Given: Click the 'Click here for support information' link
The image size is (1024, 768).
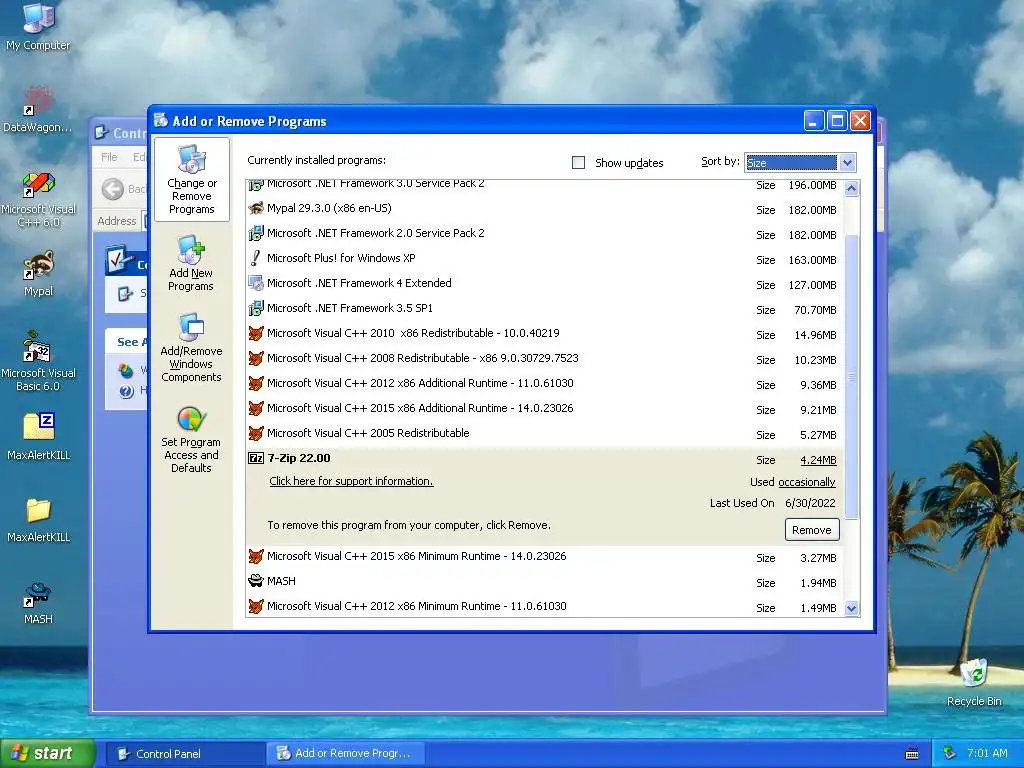Looking at the screenshot, I should (351, 481).
